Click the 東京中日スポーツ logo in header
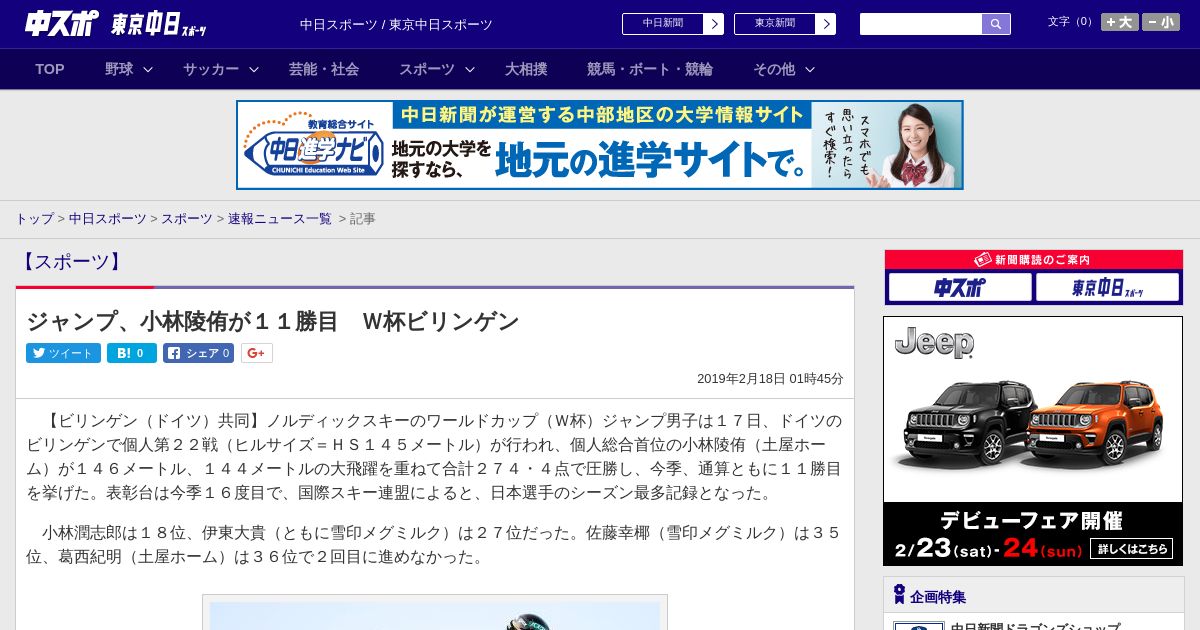This screenshot has height=630, width=1200. tap(159, 24)
